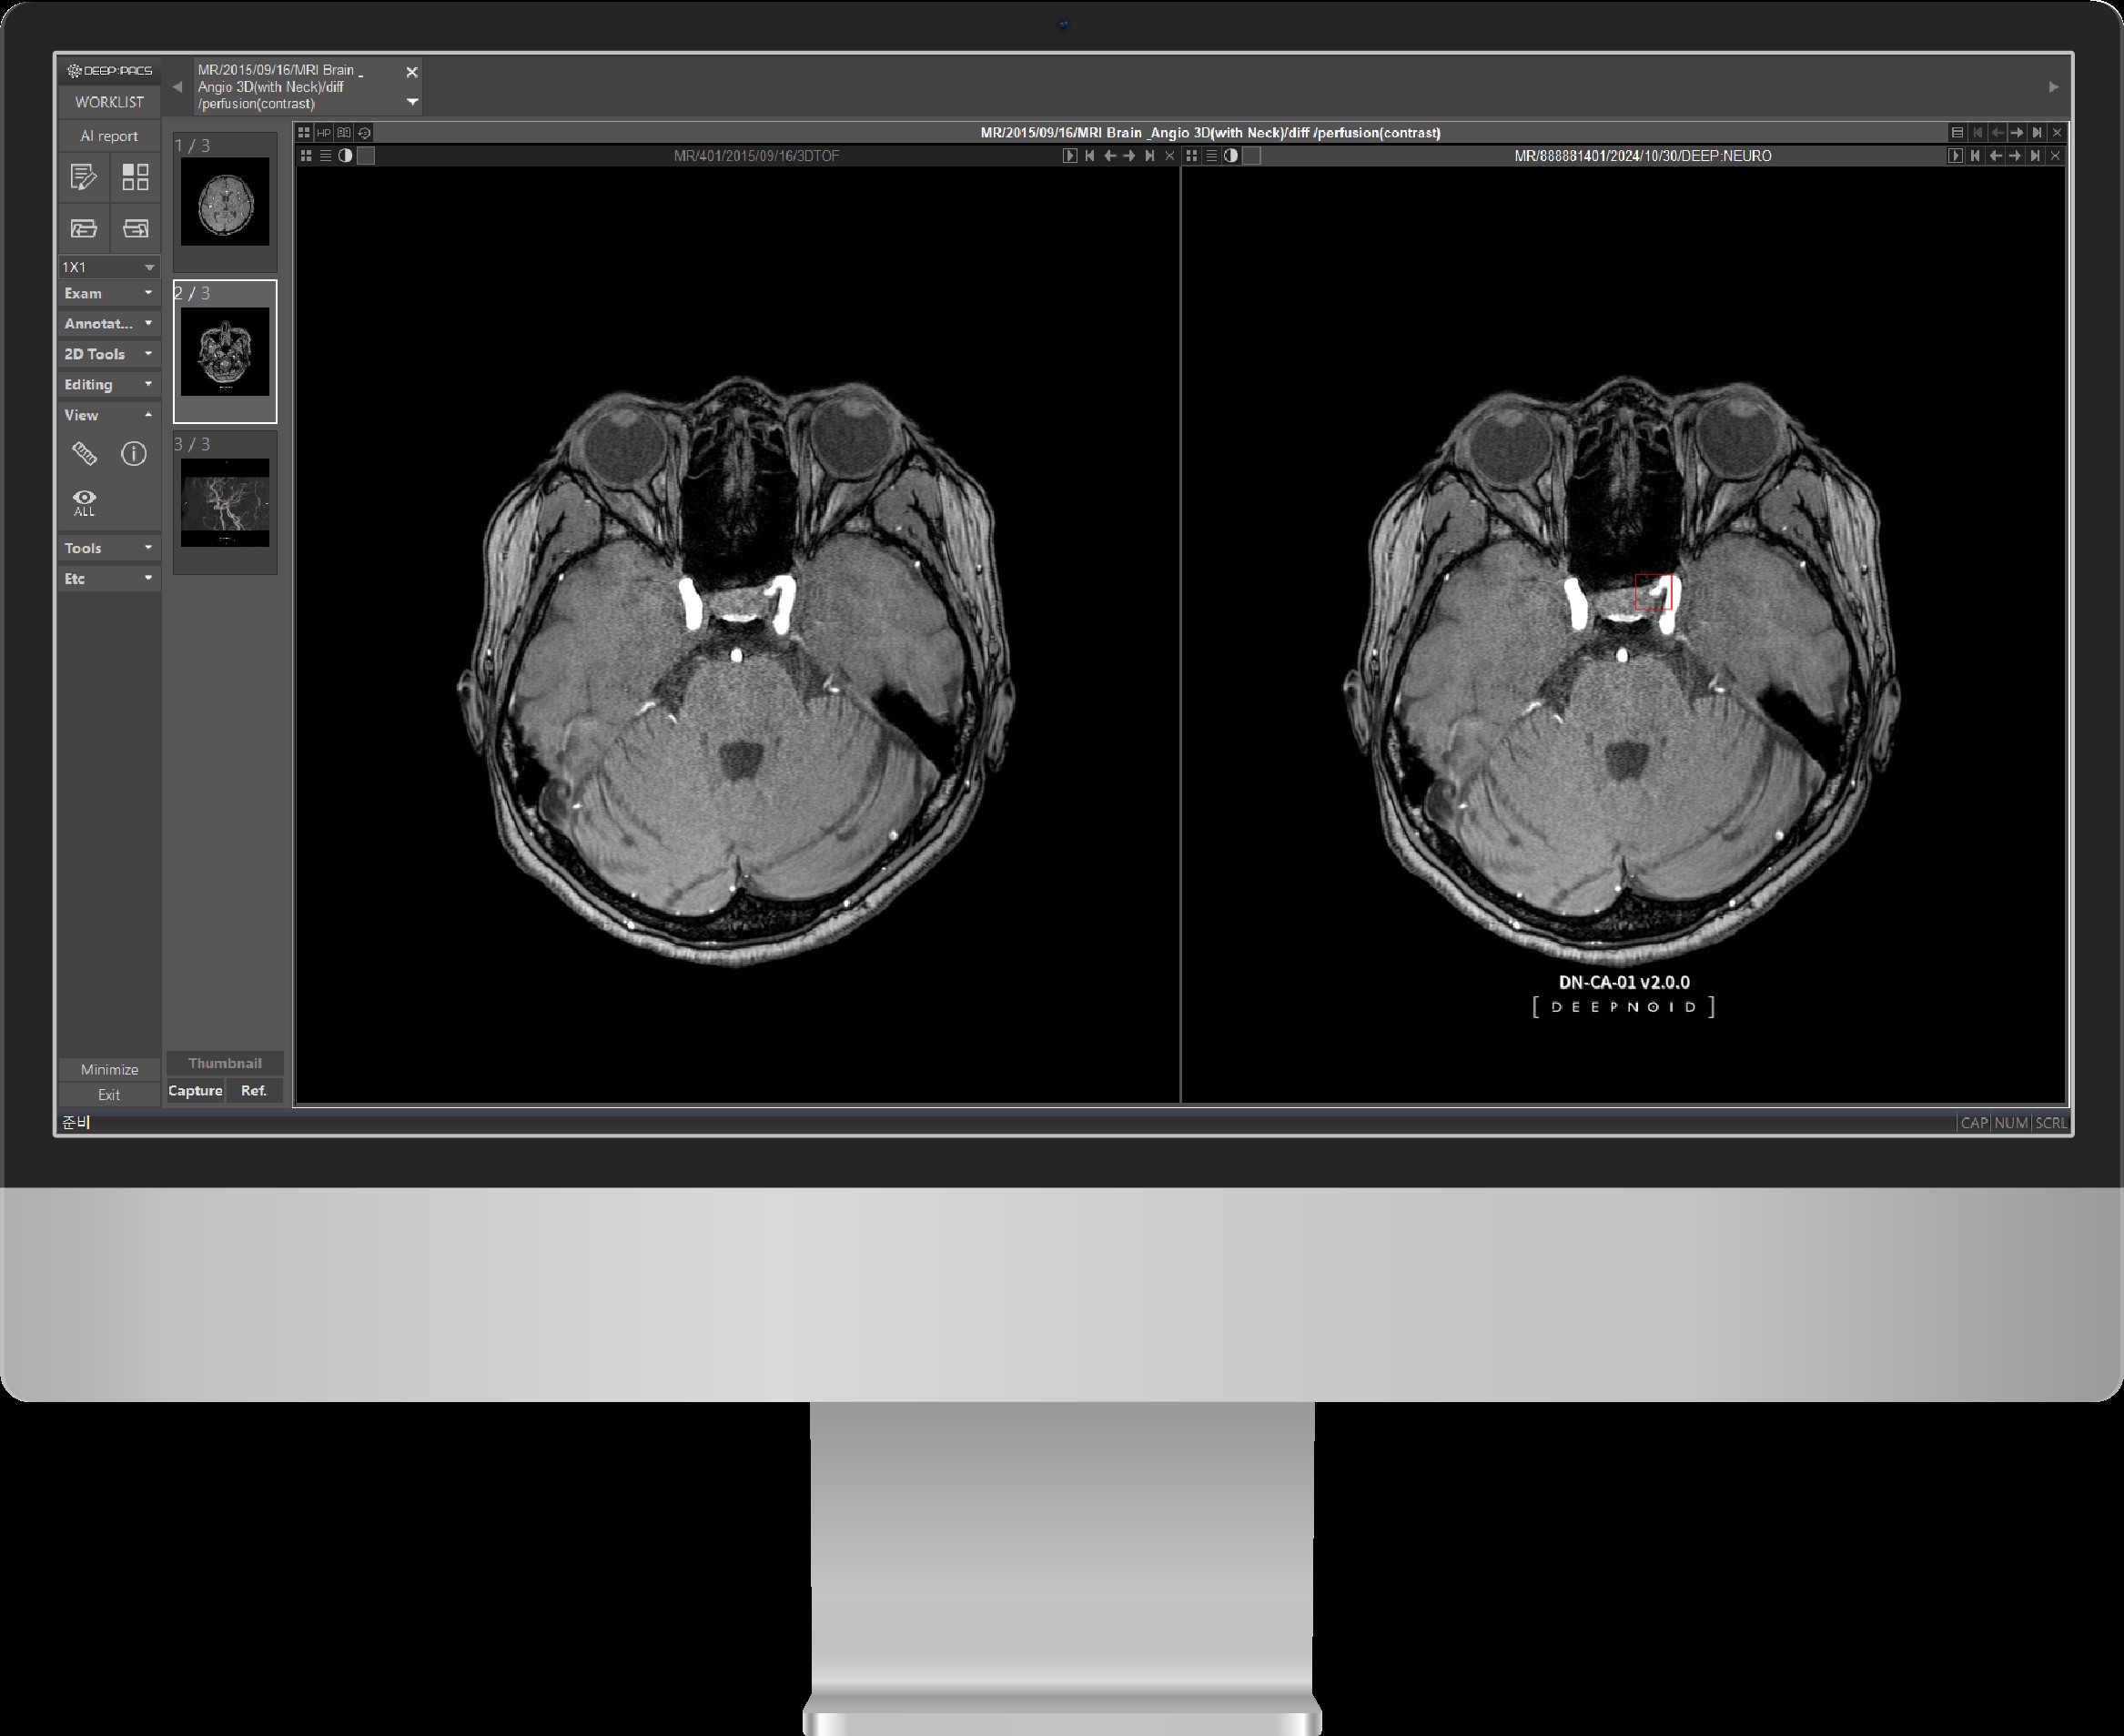Open the study tab dropdown arrow

pos(412,102)
